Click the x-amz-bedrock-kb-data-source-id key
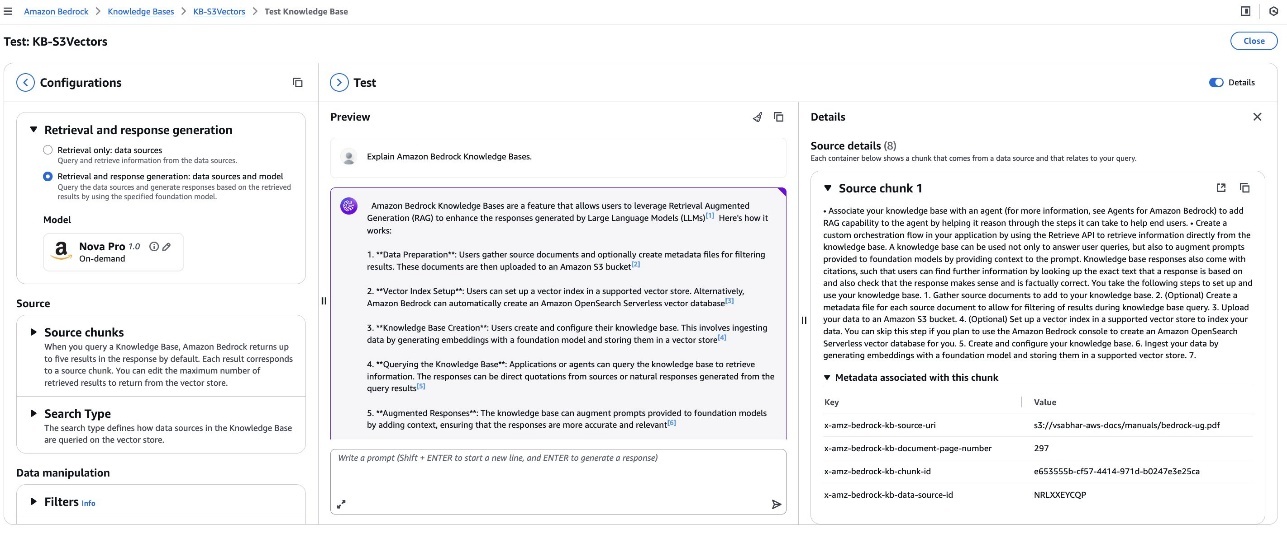The image size is (1287, 533). (888, 495)
